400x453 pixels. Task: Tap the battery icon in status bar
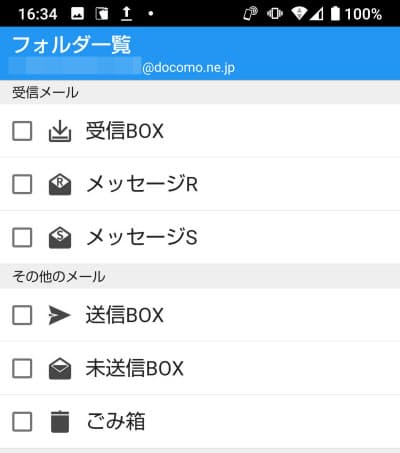[335, 14]
